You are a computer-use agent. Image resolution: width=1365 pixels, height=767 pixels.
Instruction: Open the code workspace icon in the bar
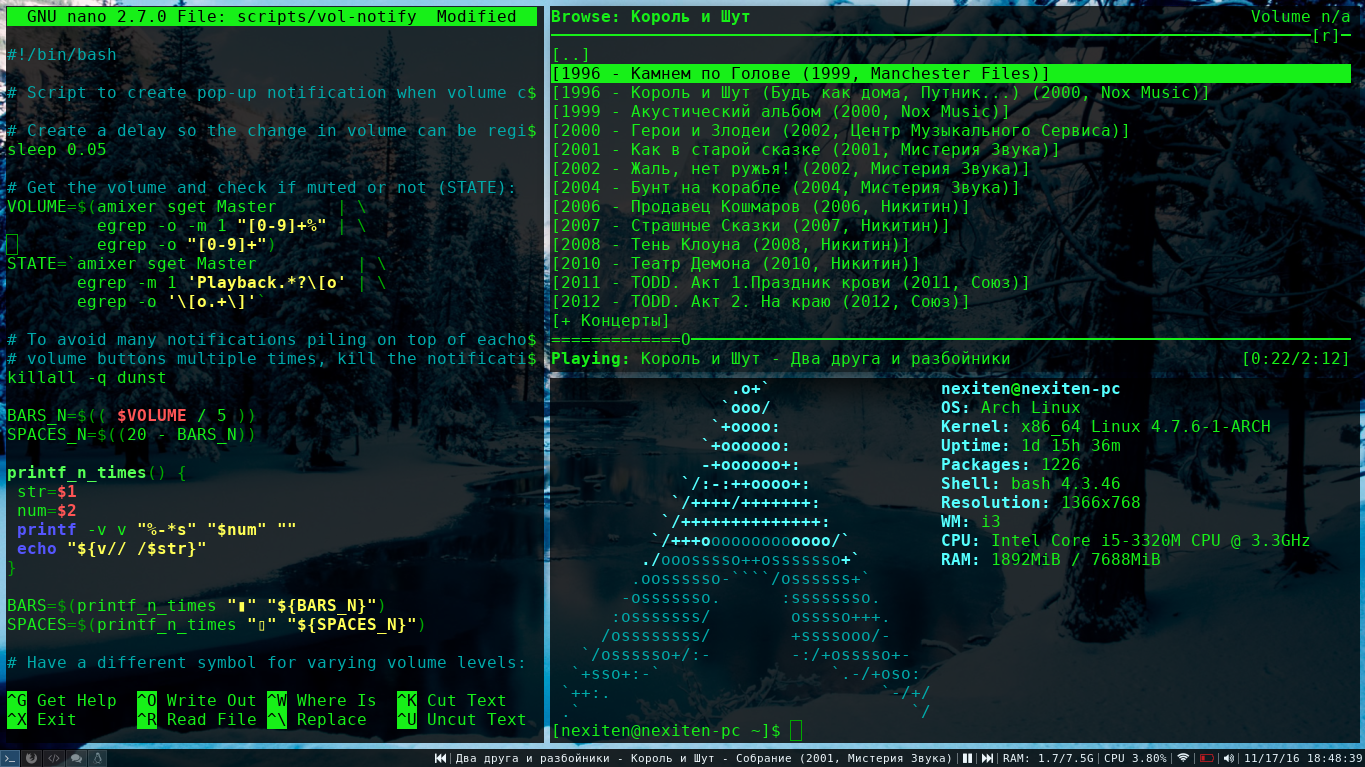[x=54, y=758]
